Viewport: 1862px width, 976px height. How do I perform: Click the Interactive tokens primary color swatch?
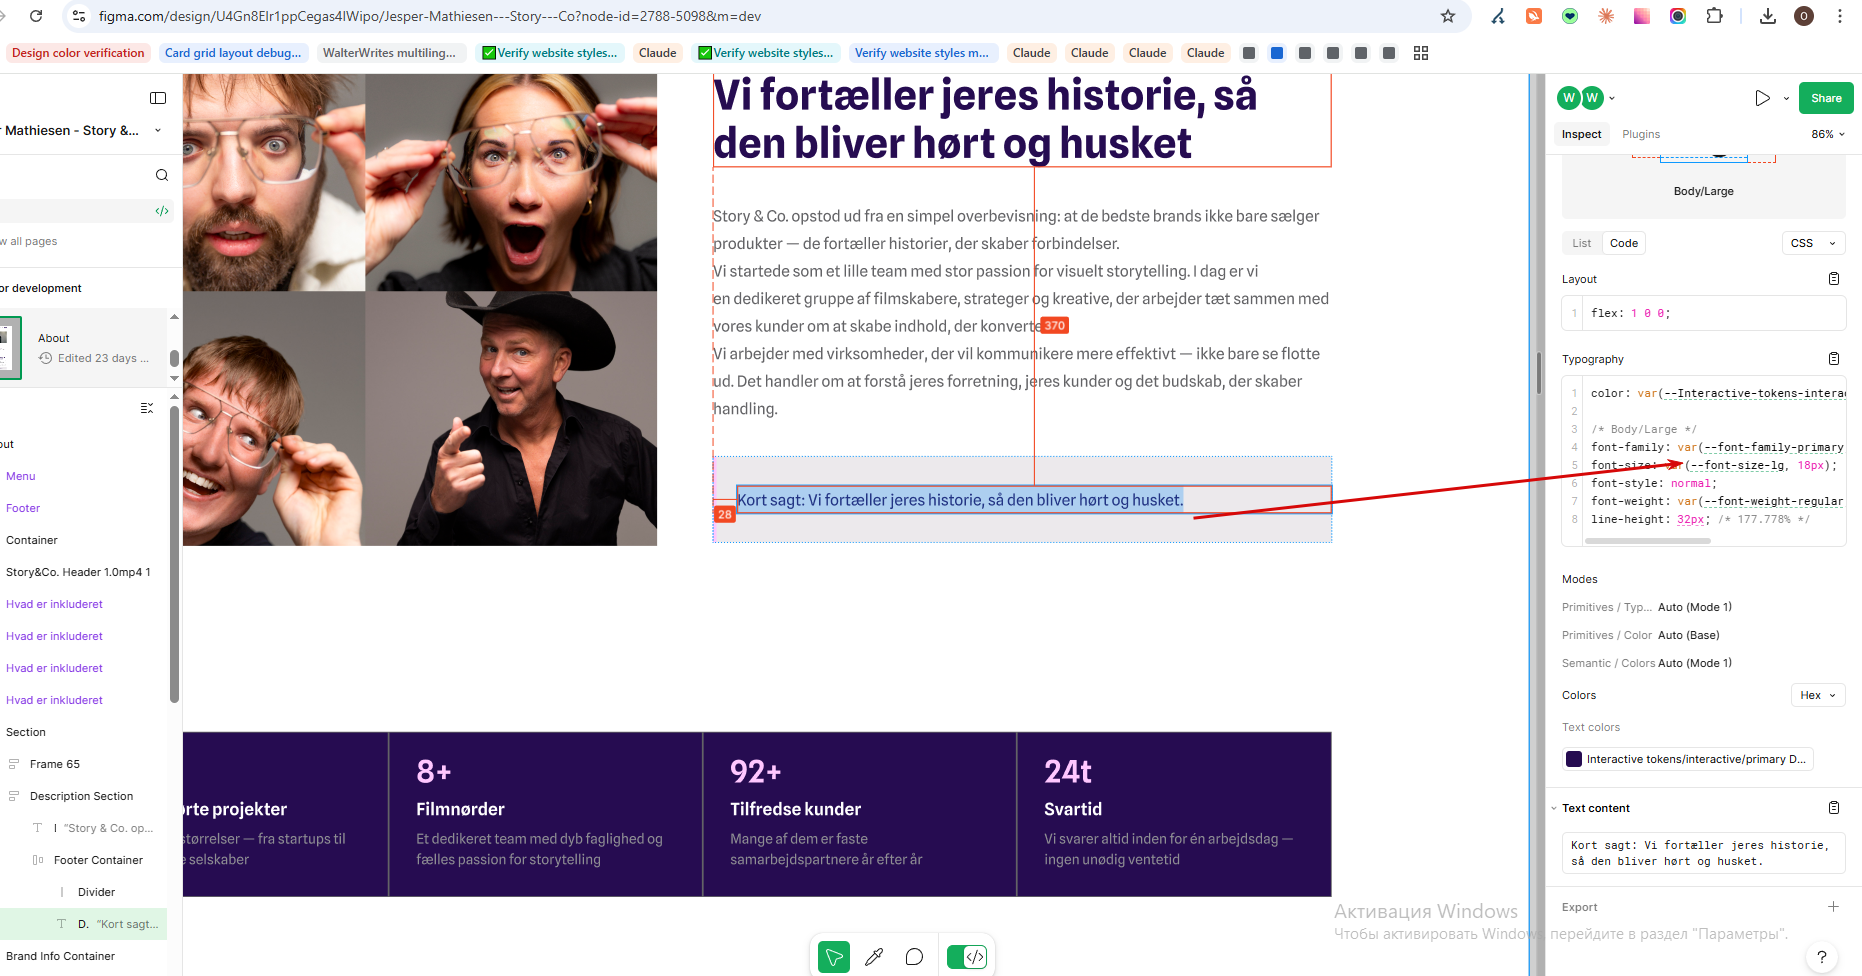coord(1574,759)
